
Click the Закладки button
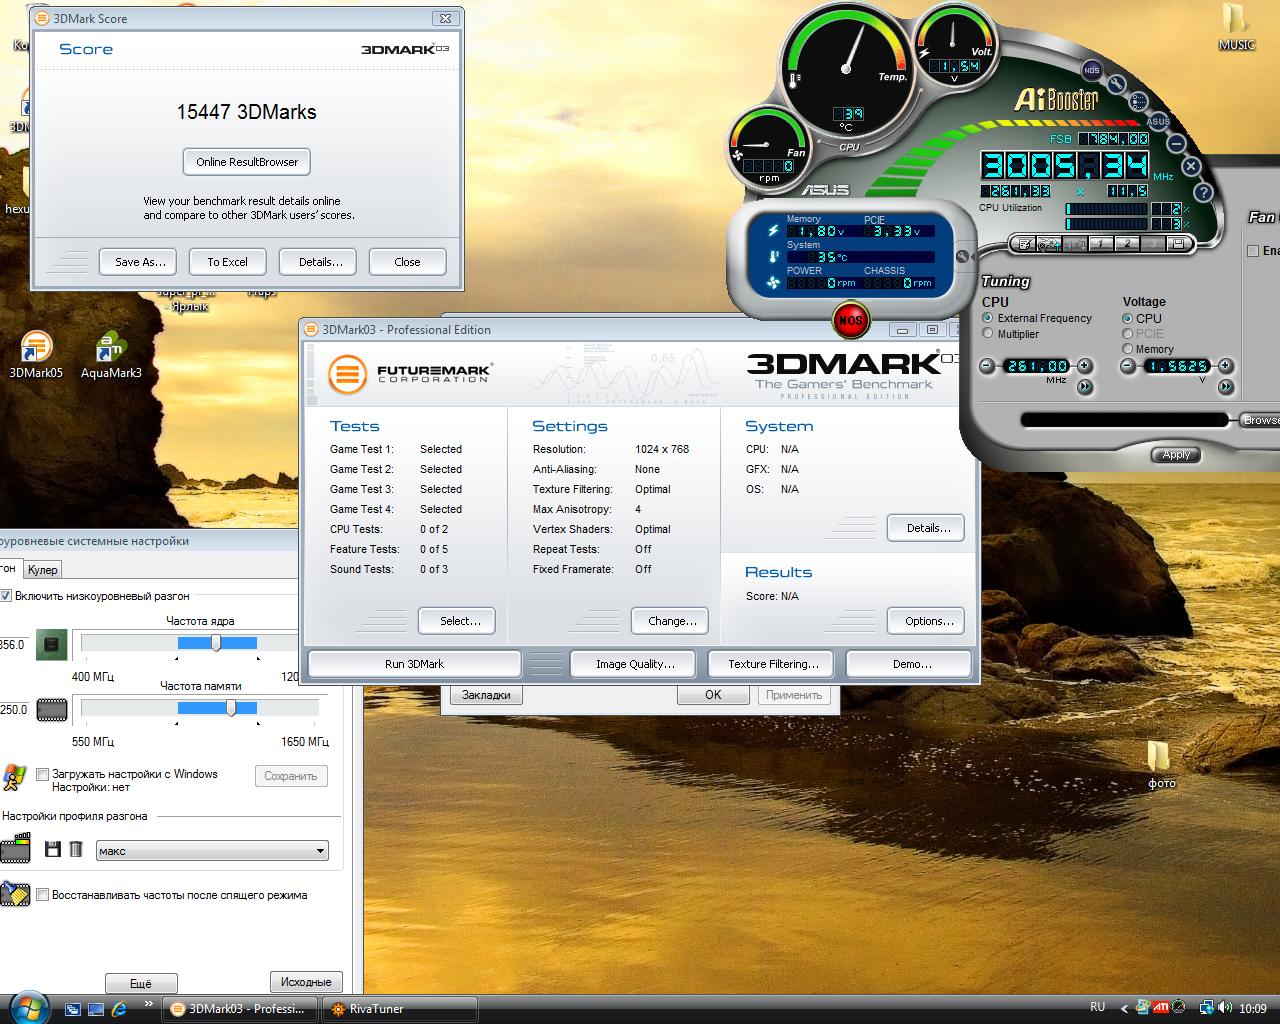coord(486,695)
